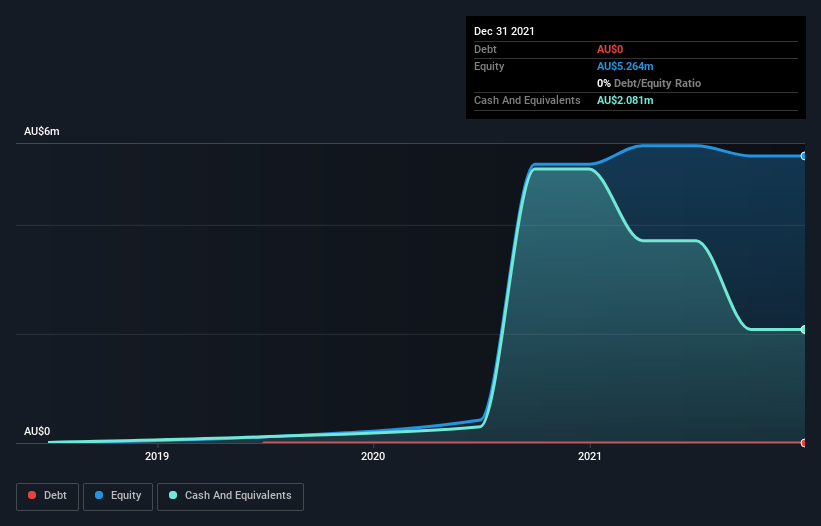
Task: Toggle the Cash And Equivalents legend button
Action: (230, 496)
